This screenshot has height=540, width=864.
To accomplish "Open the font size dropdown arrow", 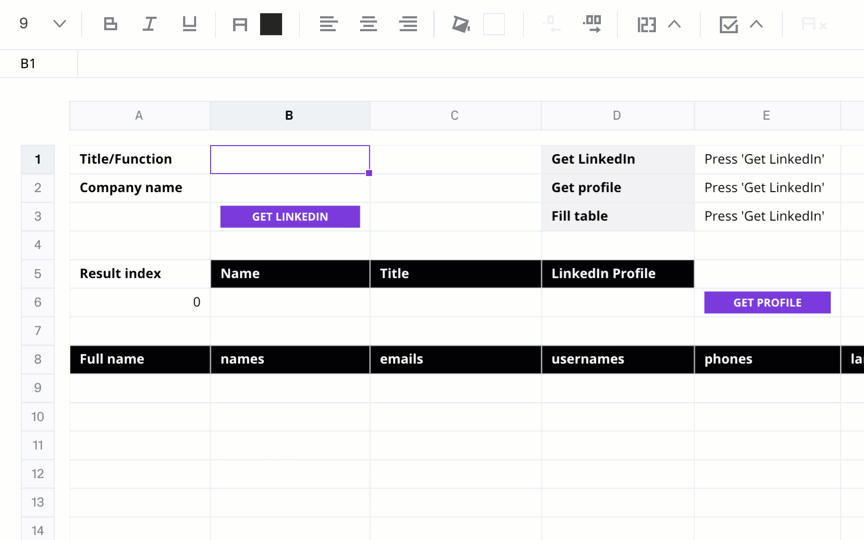I will [x=60, y=24].
